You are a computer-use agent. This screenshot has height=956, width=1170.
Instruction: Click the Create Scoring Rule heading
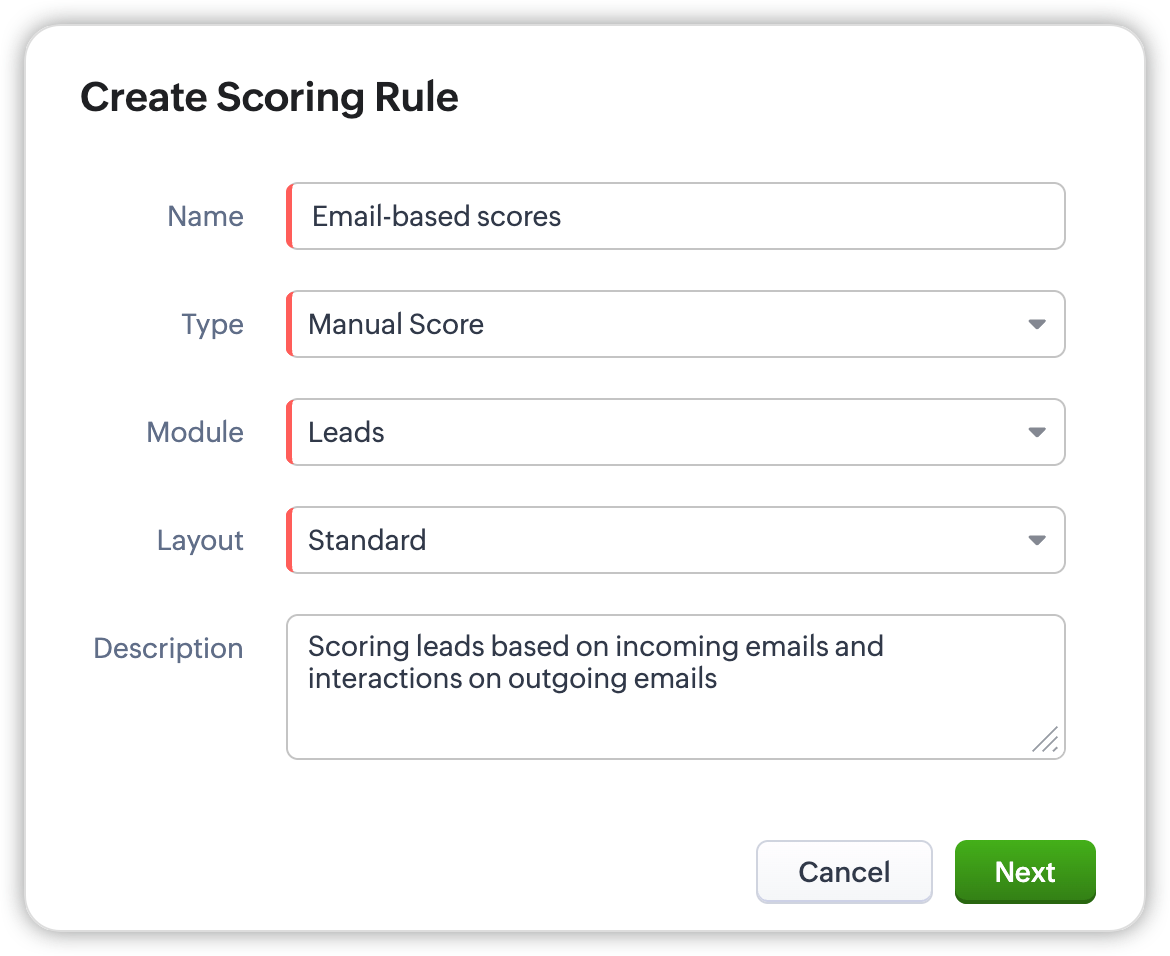point(269,97)
